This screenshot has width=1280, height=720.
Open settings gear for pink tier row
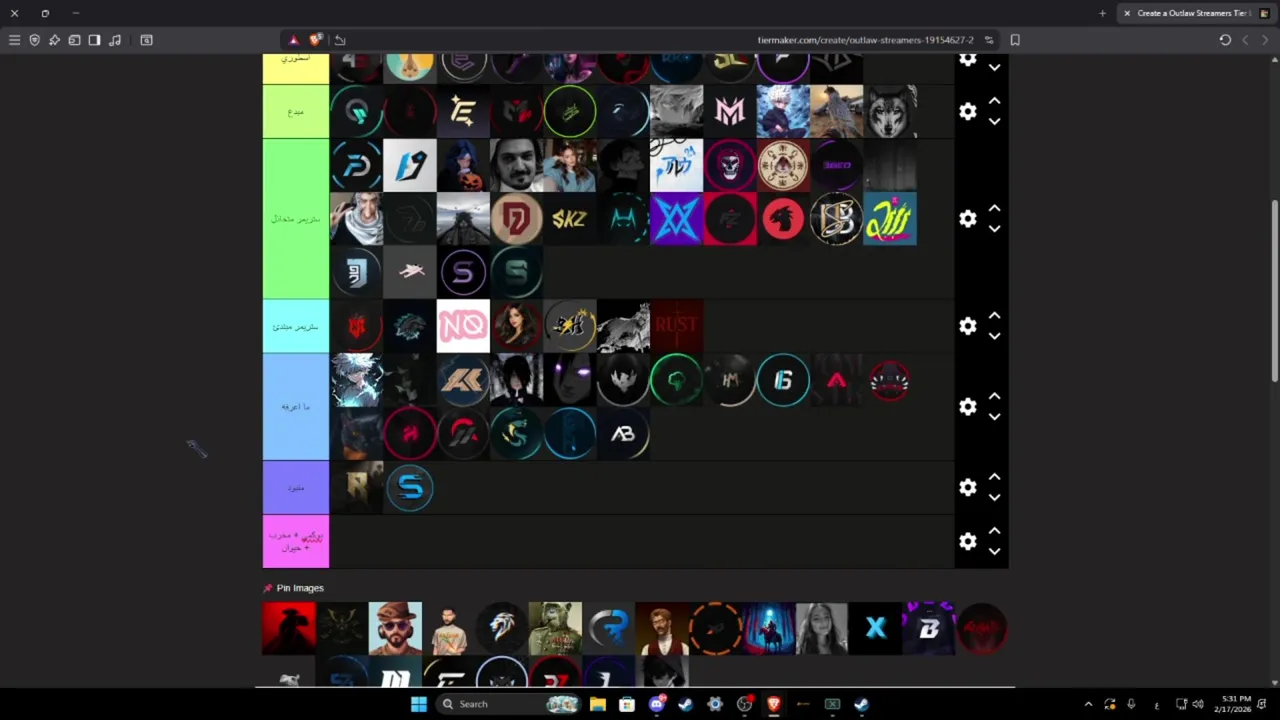click(x=968, y=541)
